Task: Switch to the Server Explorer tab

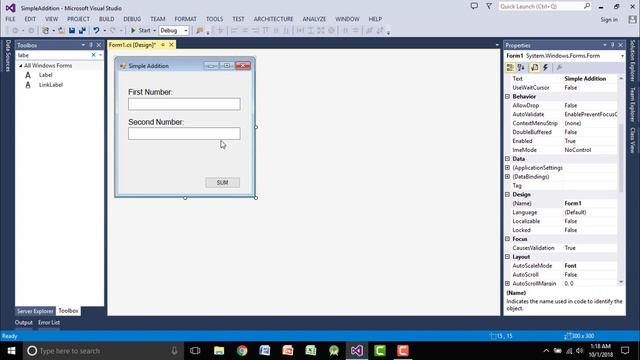Action: pos(35,311)
